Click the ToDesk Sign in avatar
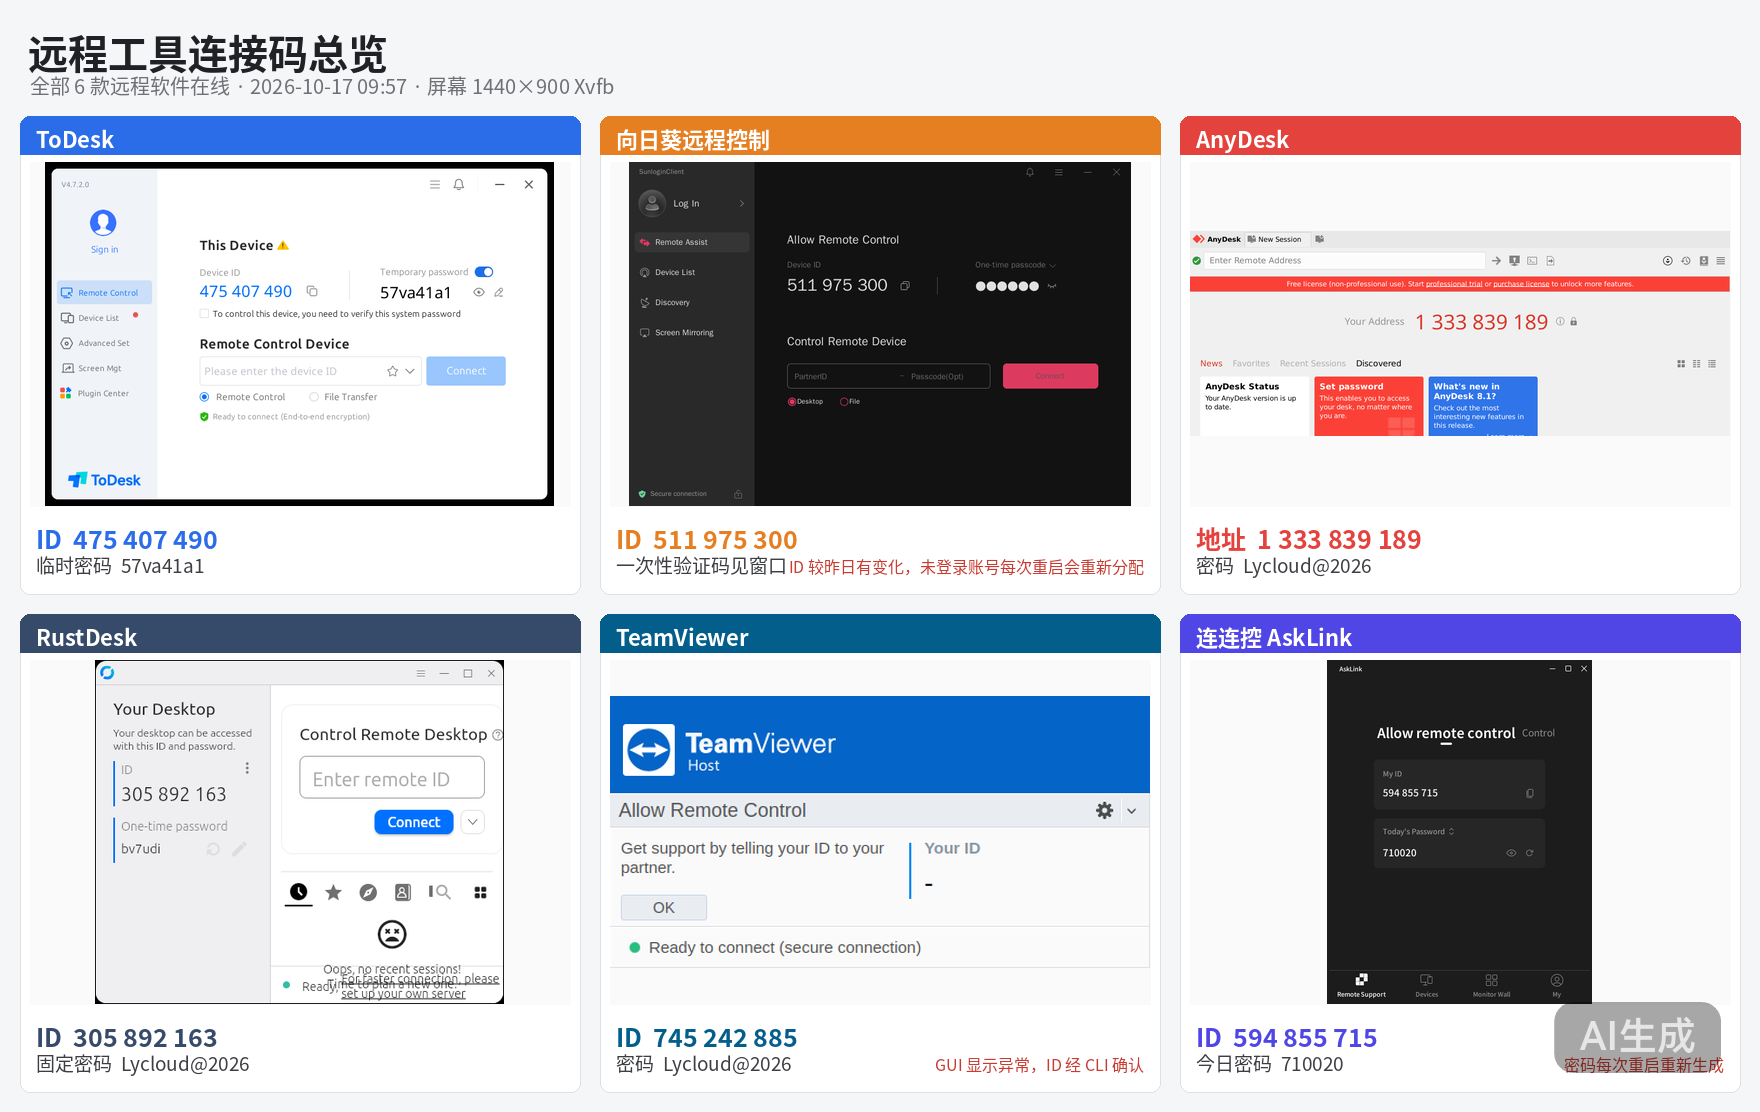Image resolution: width=1760 pixels, height=1112 pixels. (x=103, y=222)
